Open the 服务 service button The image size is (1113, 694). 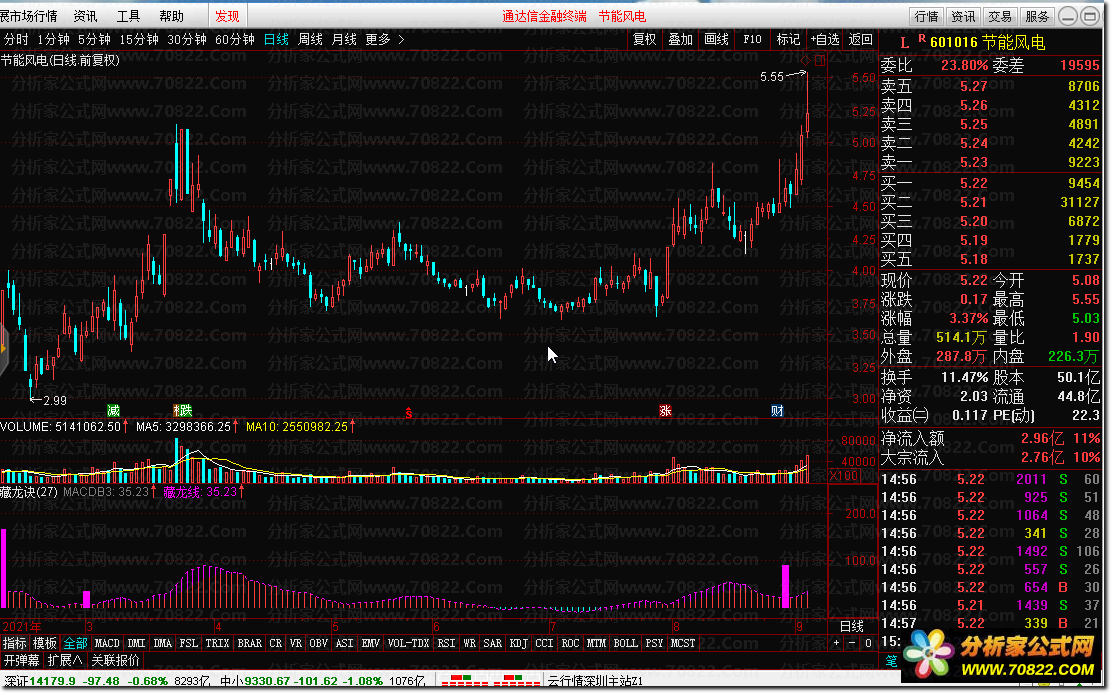1037,16
